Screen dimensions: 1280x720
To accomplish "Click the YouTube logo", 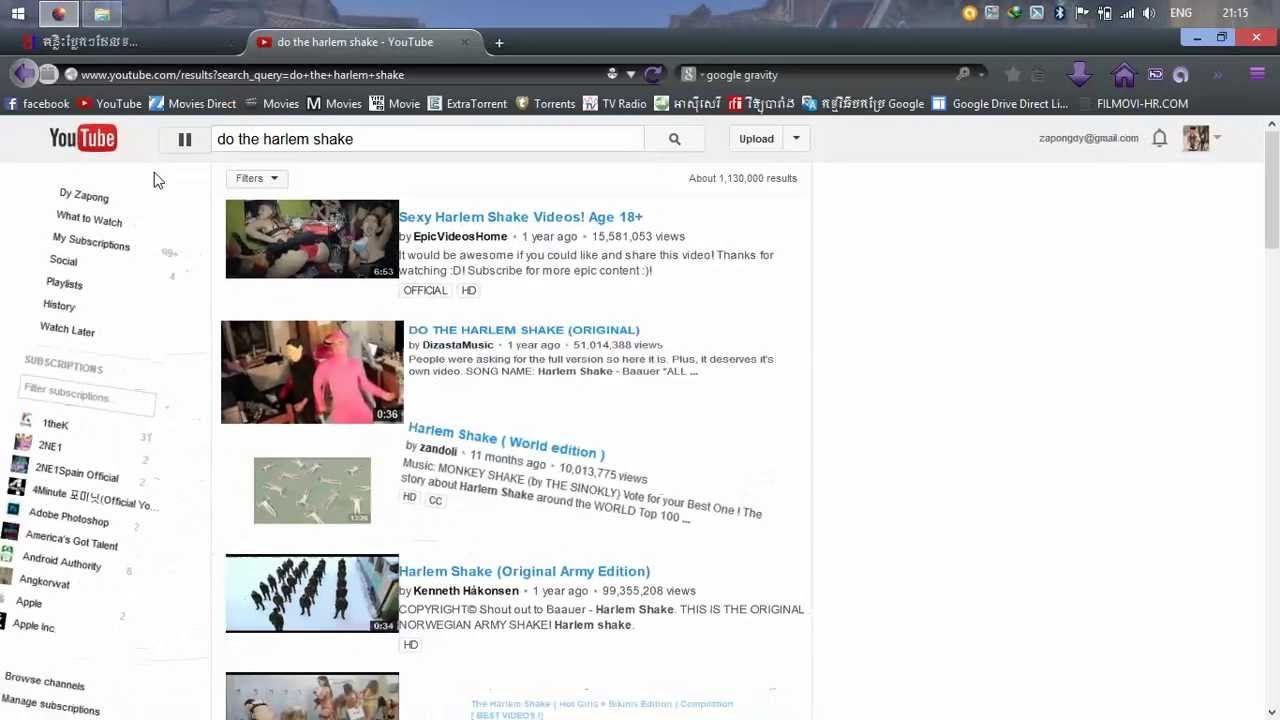I will tap(83, 138).
